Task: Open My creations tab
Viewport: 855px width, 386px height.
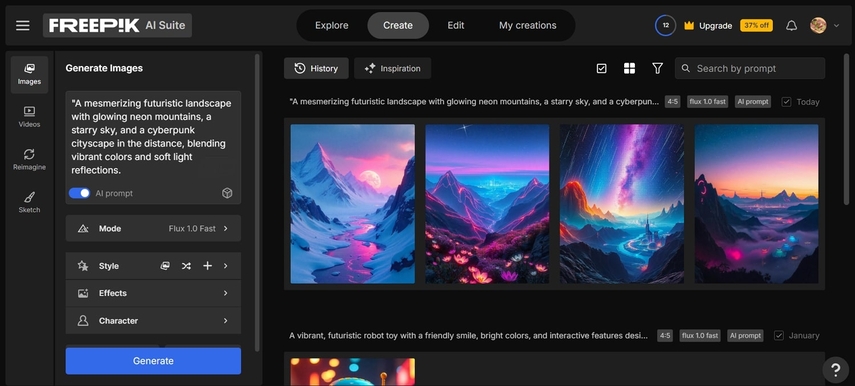Action: [528, 26]
